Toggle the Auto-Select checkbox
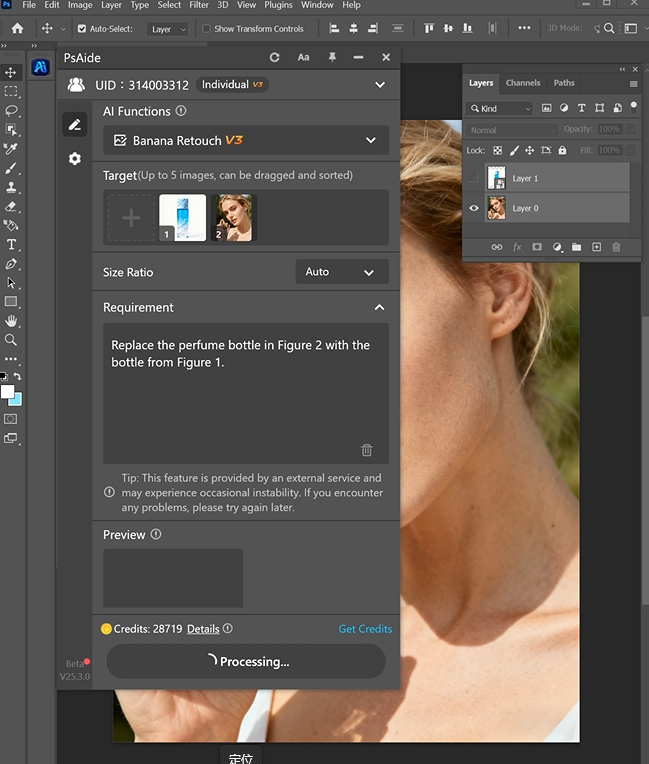 (x=82, y=29)
